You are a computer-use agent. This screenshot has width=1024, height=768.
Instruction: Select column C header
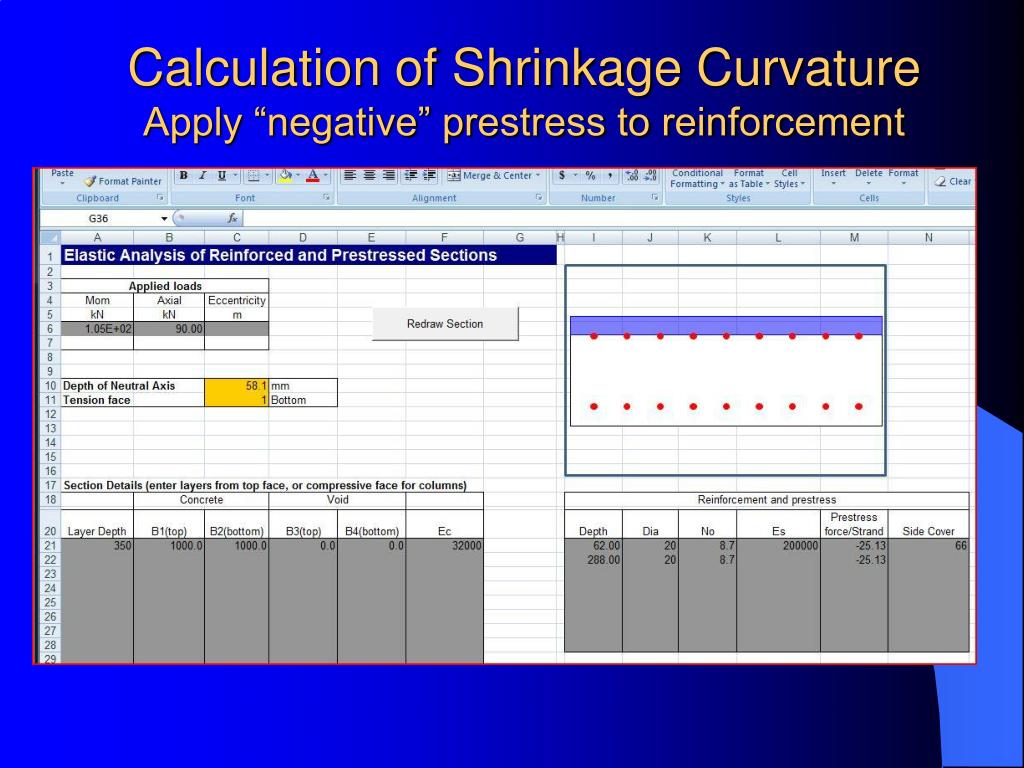(236, 238)
